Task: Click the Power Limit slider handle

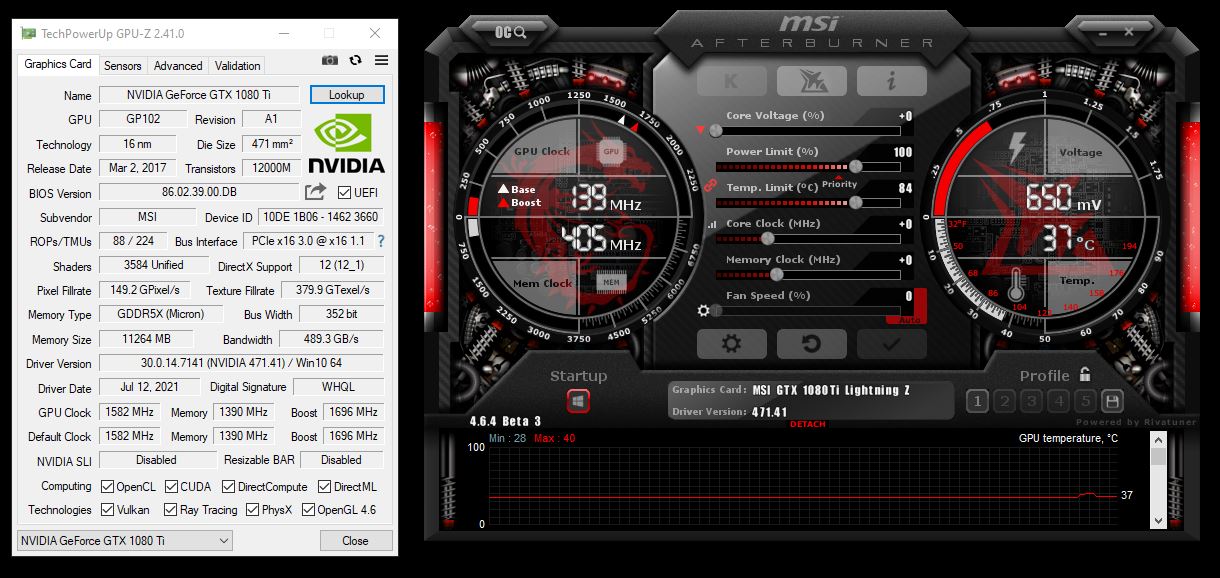Action: pos(855,166)
